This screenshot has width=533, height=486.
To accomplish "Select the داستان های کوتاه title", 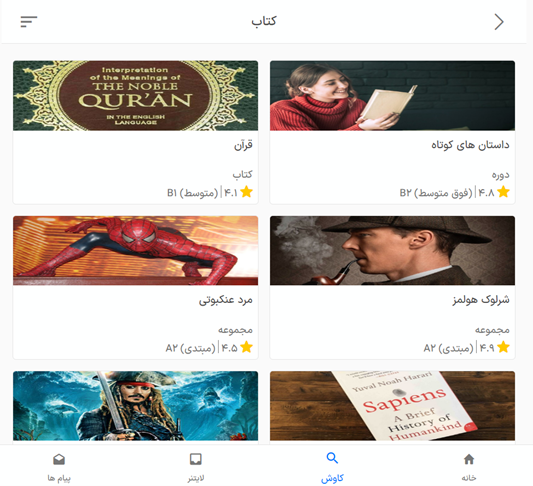I will click(x=470, y=145).
